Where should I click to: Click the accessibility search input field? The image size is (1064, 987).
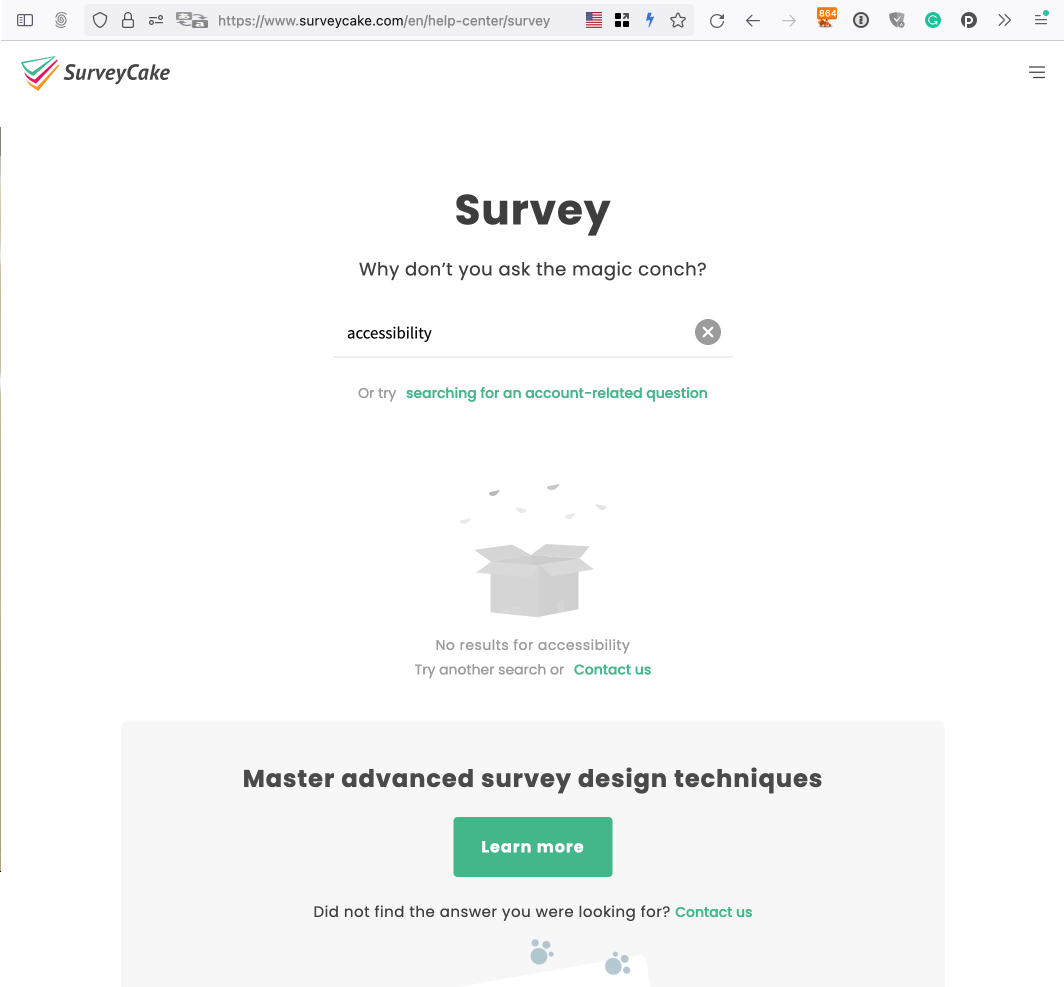pyautogui.click(x=500, y=332)
